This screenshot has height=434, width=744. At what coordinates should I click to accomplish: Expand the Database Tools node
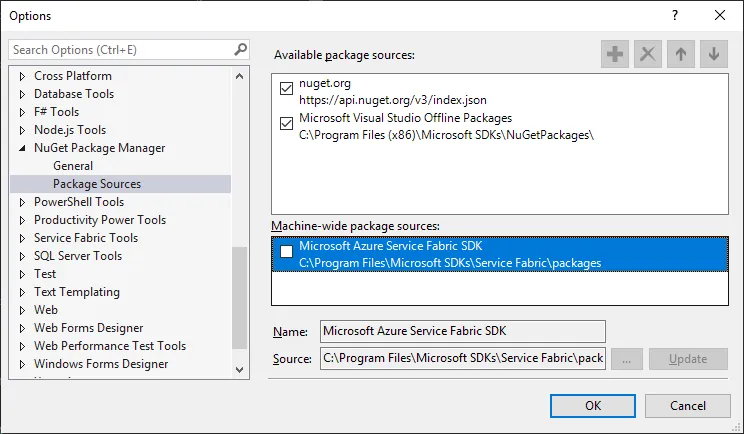22,94
